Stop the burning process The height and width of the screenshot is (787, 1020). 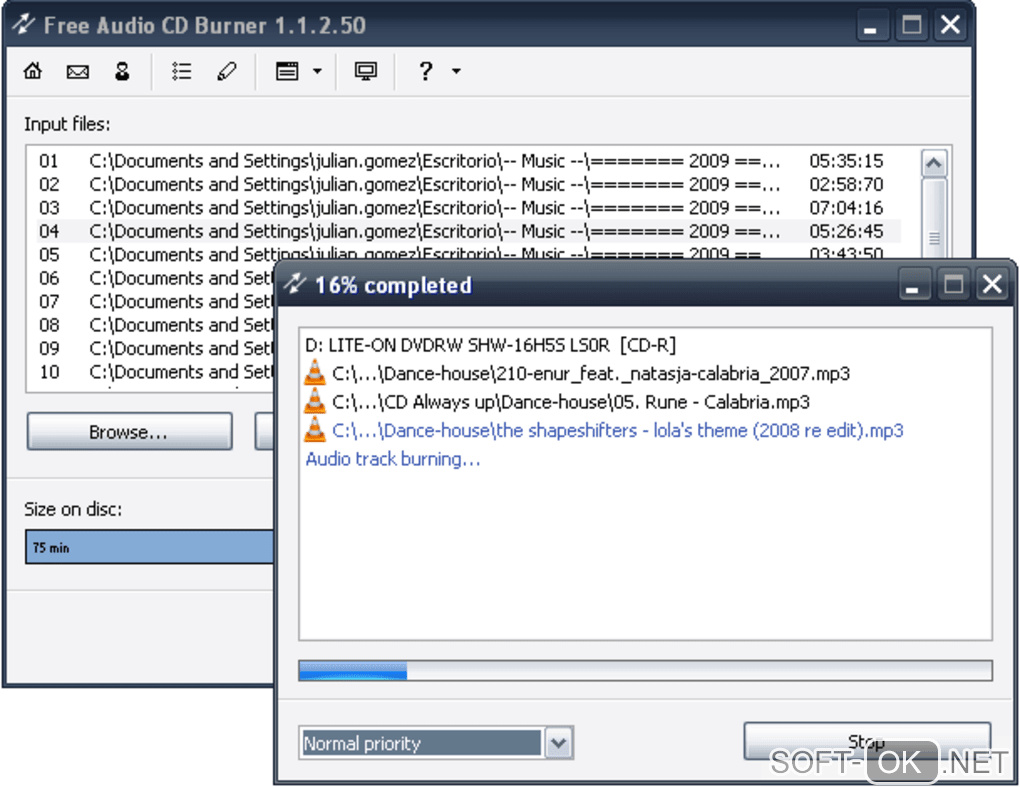[x=866, y=741]
